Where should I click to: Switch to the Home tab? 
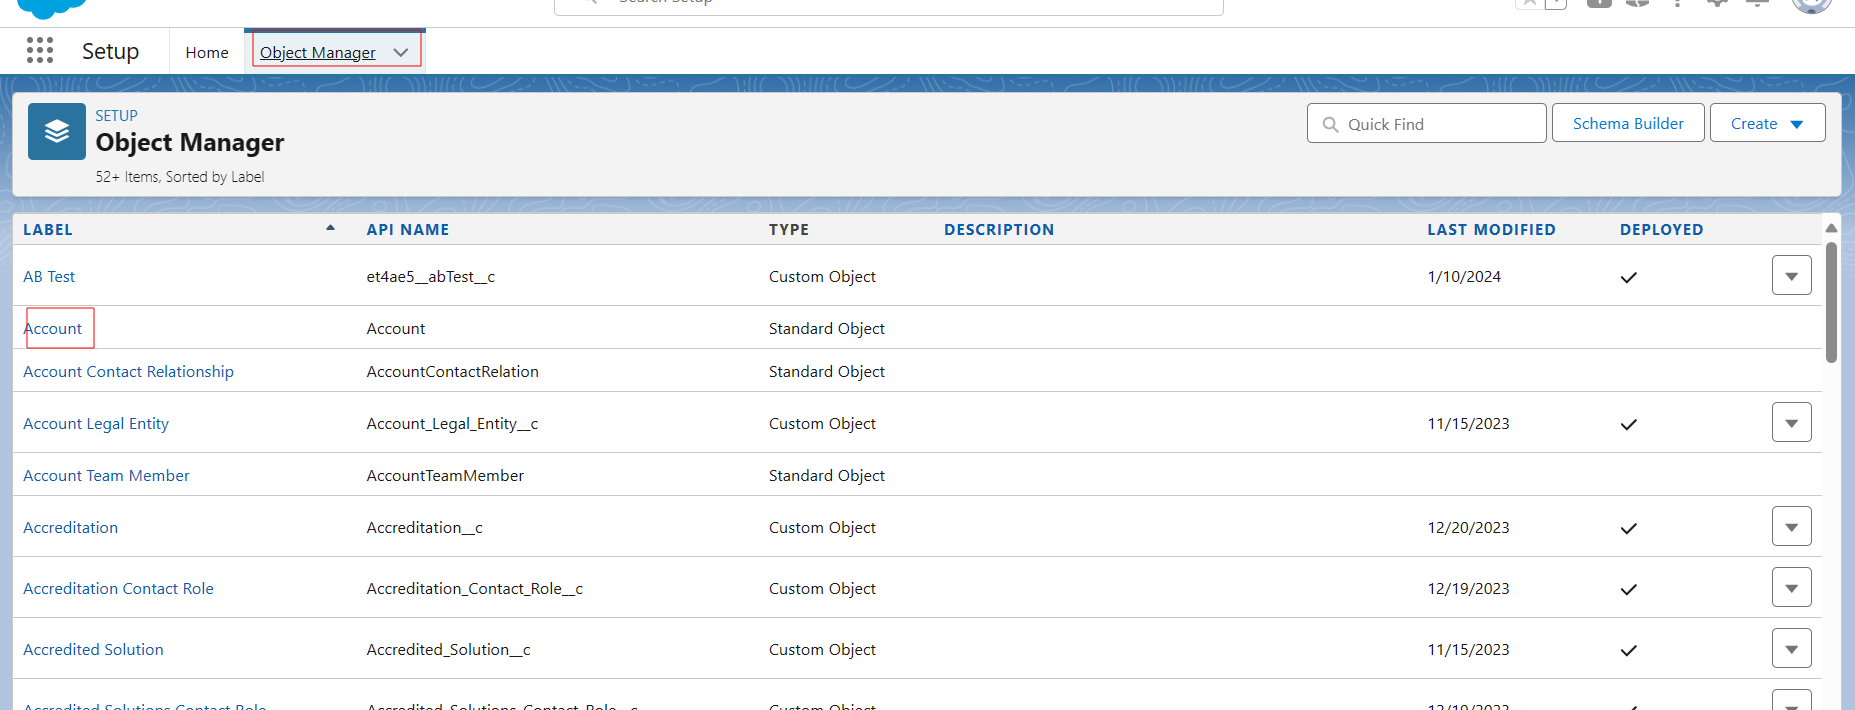pyautogui.click(x=207, y=52)
